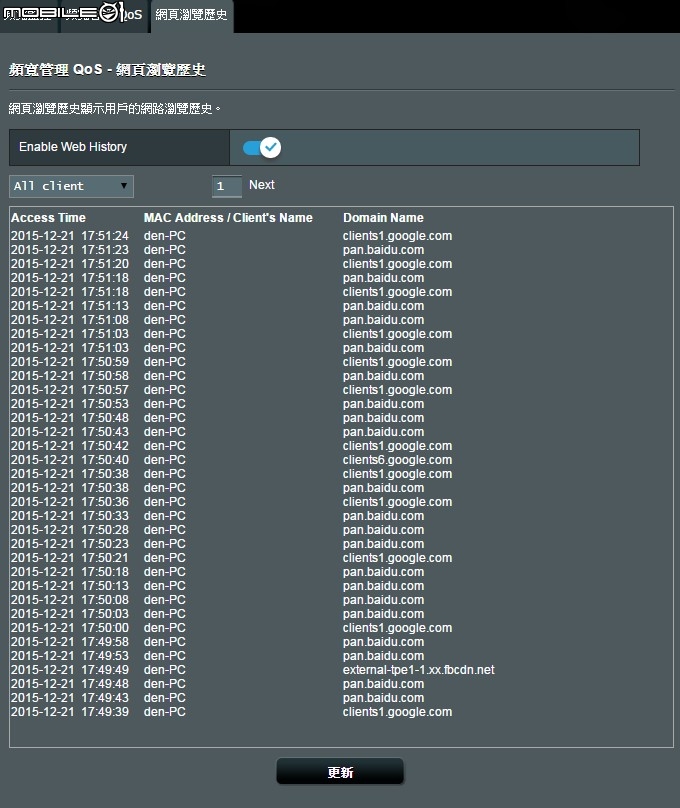Click the Domain Name column header
680x808 pixels.
pos(383,218)
